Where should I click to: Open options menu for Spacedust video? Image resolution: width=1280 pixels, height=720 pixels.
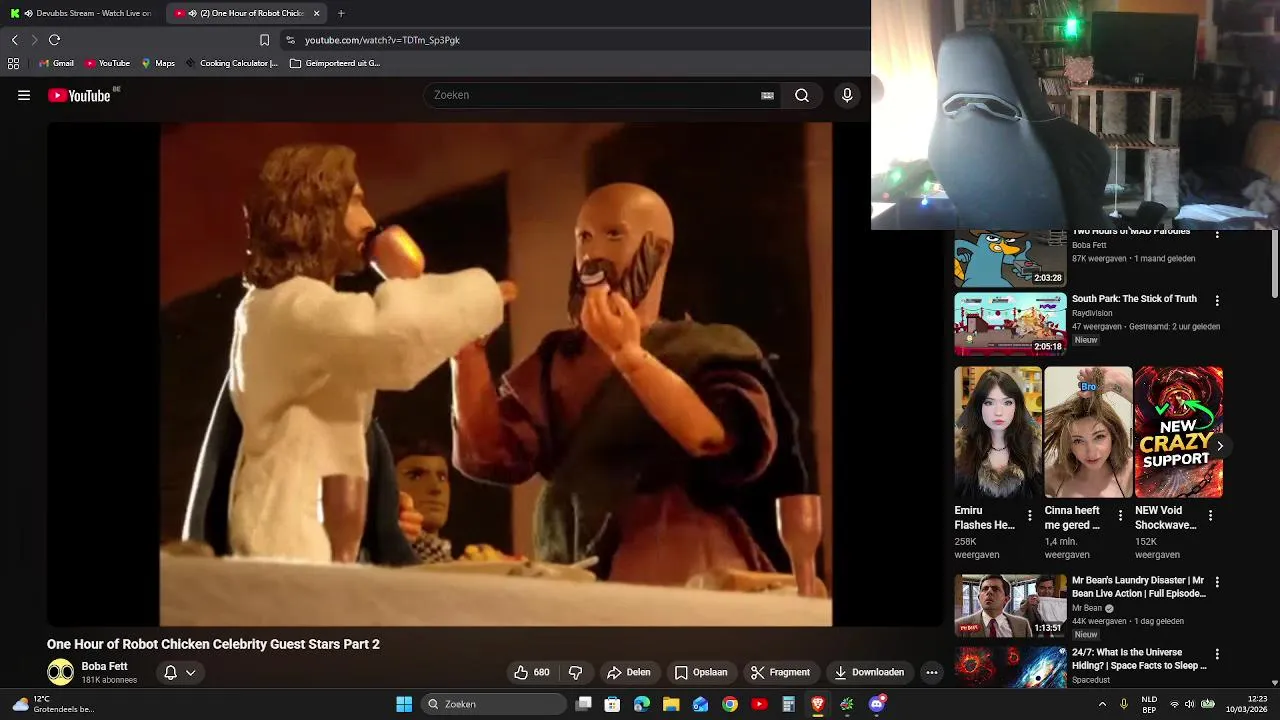pyautogui.click(x=1217, y=655)
